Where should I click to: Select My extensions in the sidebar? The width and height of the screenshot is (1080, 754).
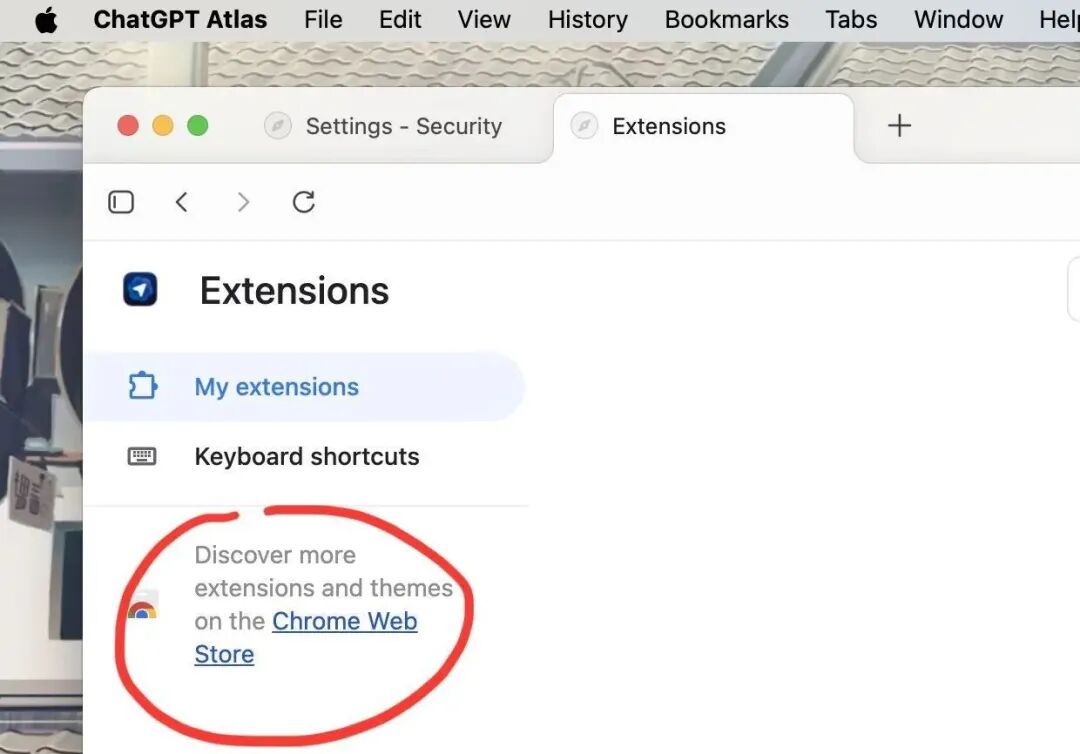[x=277, y=387]
